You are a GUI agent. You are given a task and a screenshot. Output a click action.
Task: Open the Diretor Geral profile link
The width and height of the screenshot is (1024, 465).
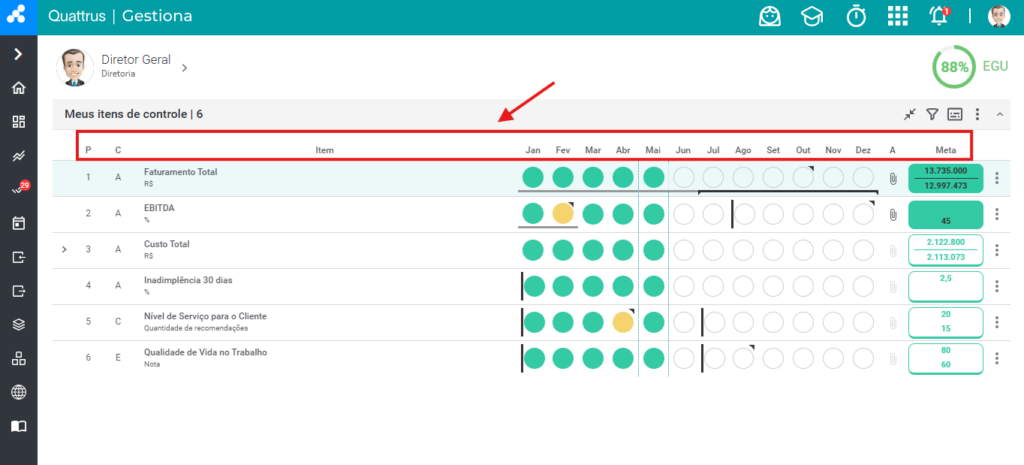136,66
